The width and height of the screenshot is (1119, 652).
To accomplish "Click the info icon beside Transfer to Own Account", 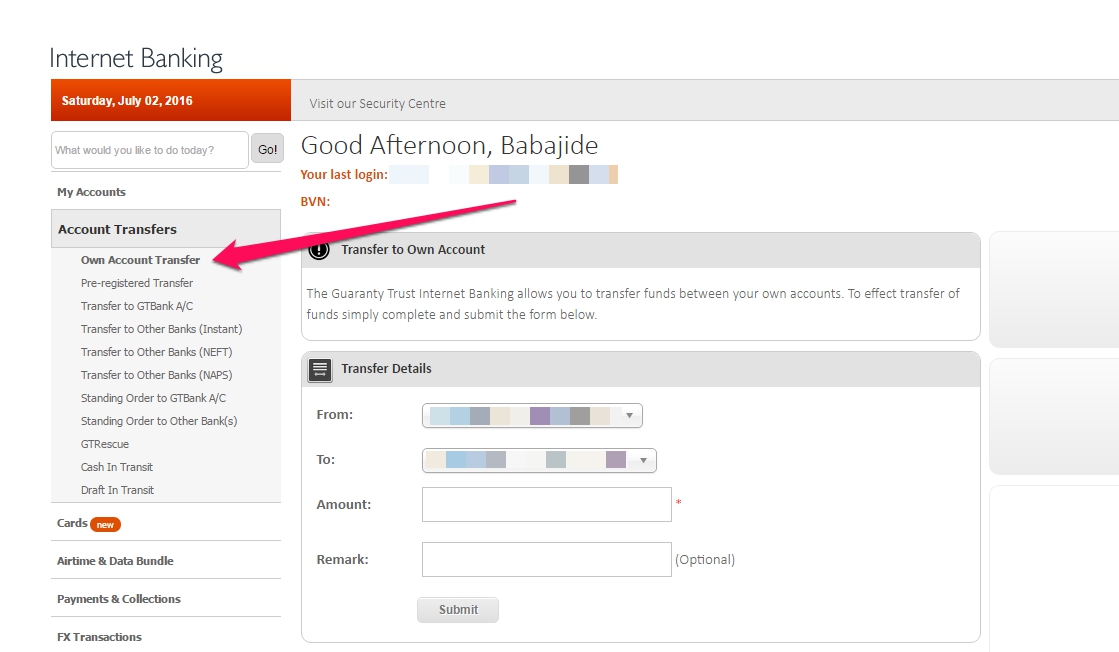I will (319, 250).
